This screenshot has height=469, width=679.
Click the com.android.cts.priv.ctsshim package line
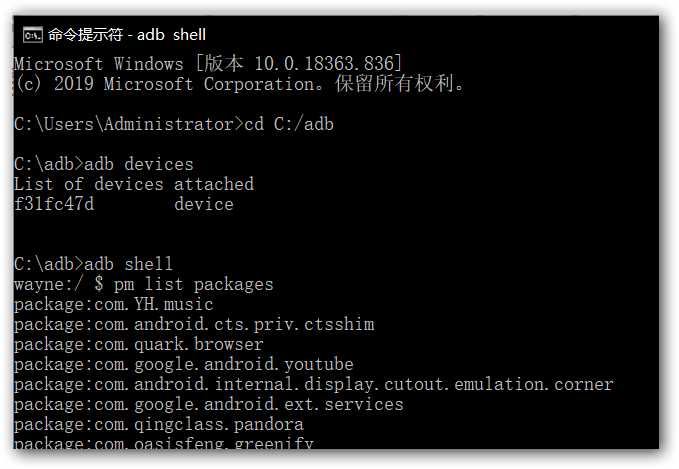tap(194, 324)
